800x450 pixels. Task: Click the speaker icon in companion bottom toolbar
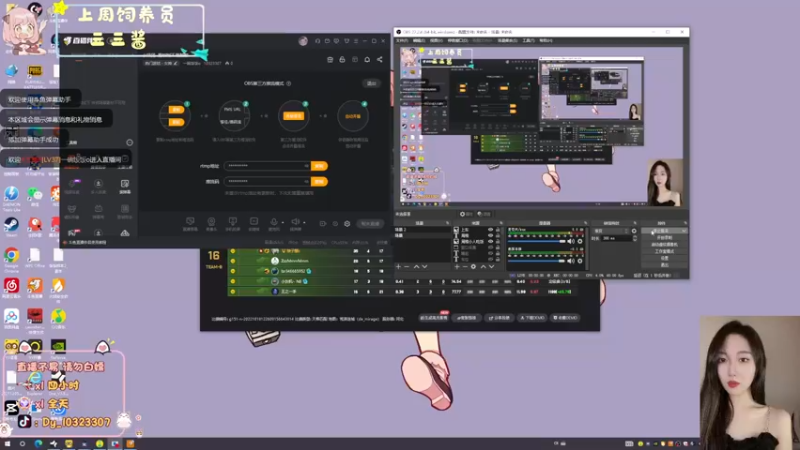[x=295, y=221]
